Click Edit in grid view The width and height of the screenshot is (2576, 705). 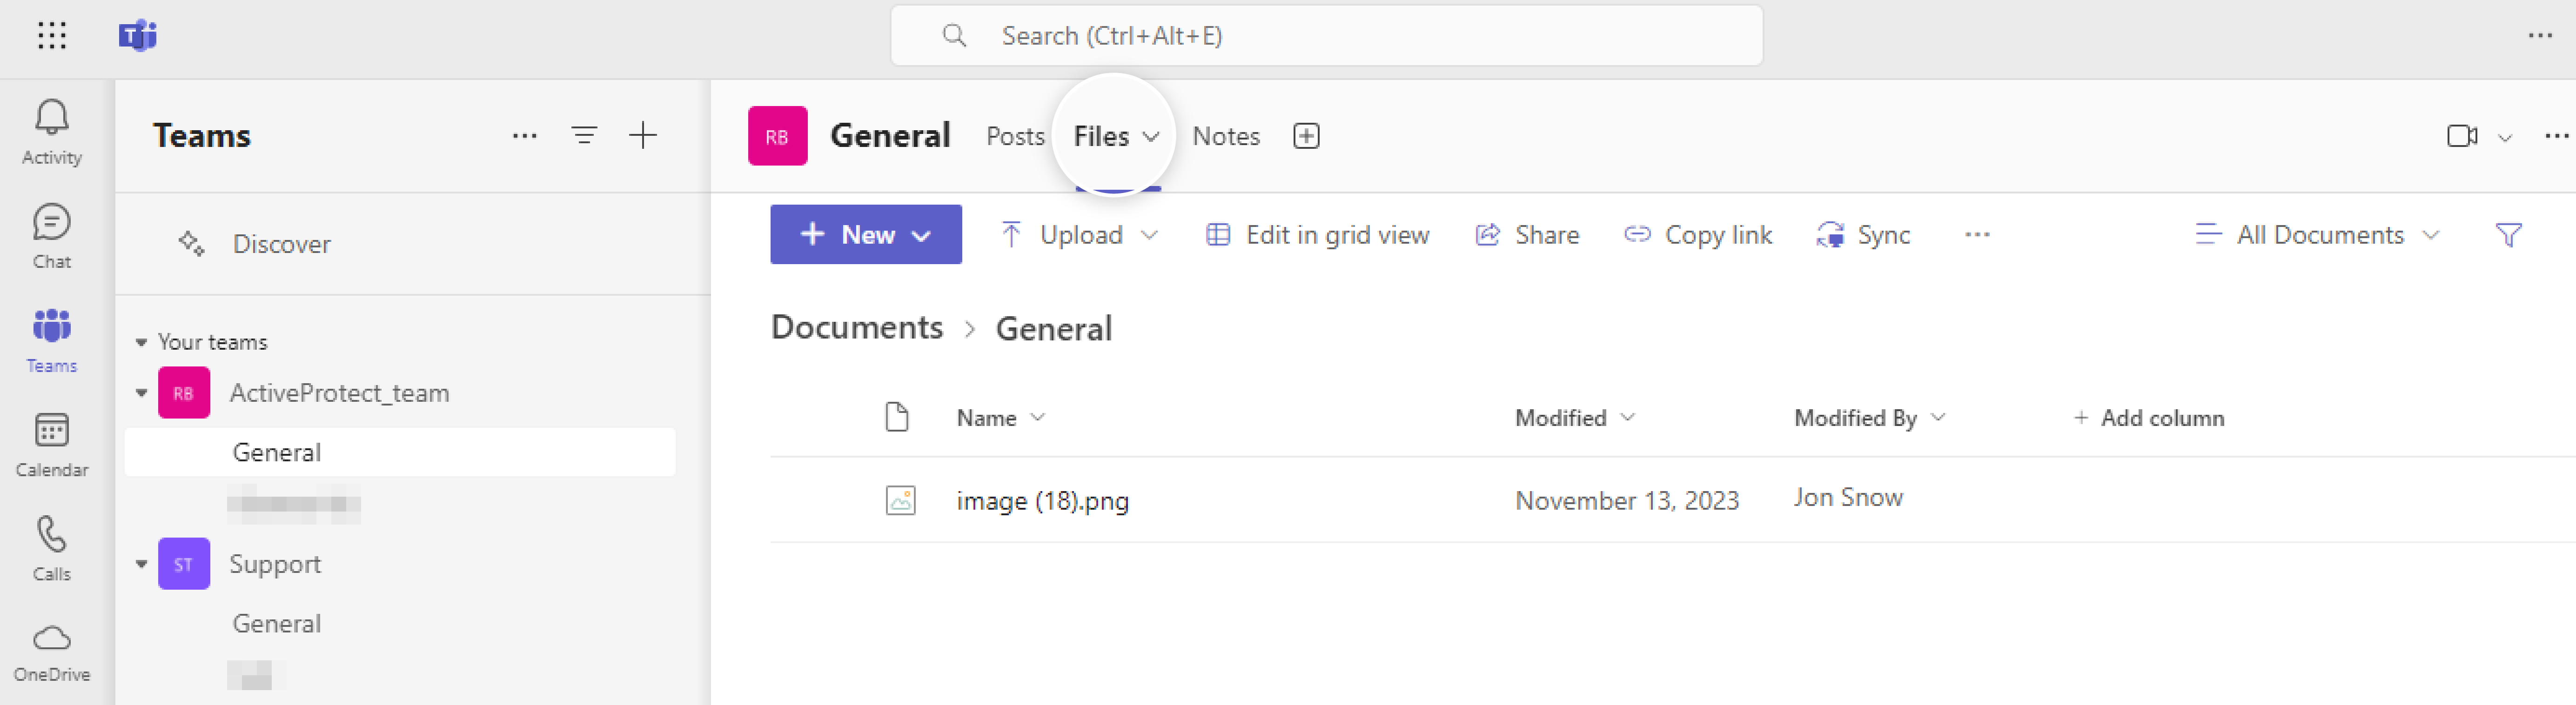click(x=1317, y=235)
